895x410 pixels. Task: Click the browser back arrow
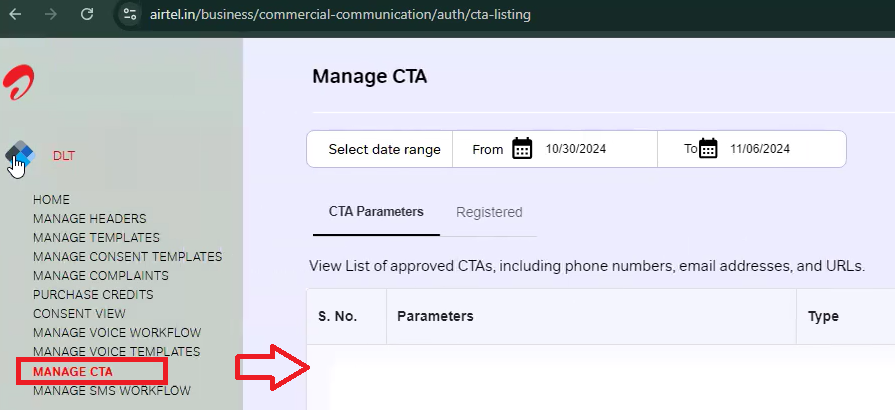[x=15, y=14]
